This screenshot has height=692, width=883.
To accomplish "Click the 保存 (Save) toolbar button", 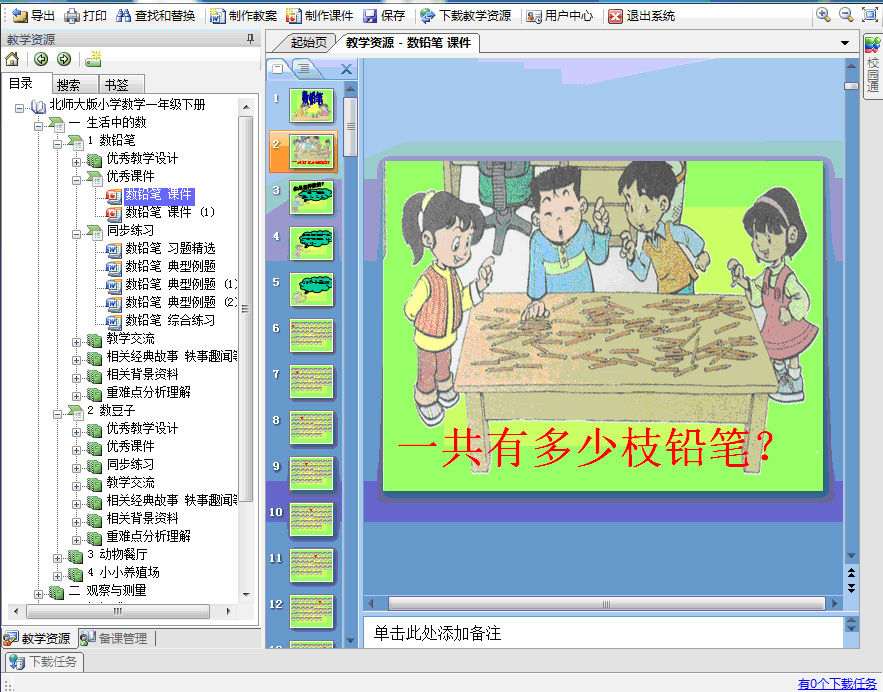I will tap(384, 16).
